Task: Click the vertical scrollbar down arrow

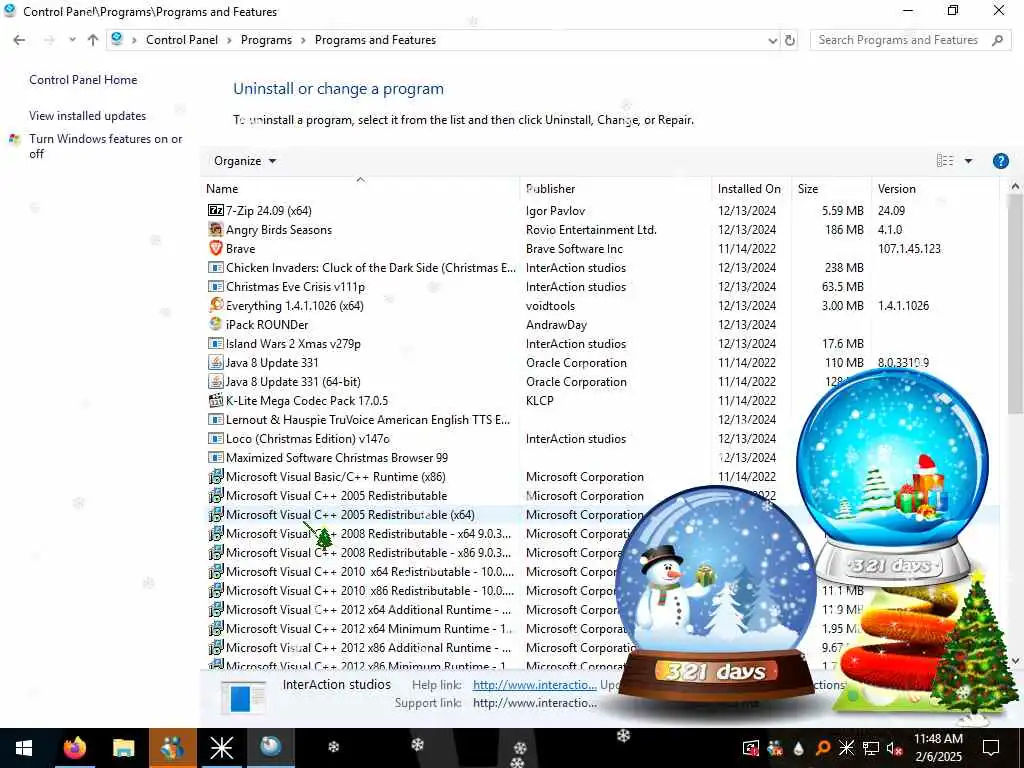Action: (x=1015, y=660)
